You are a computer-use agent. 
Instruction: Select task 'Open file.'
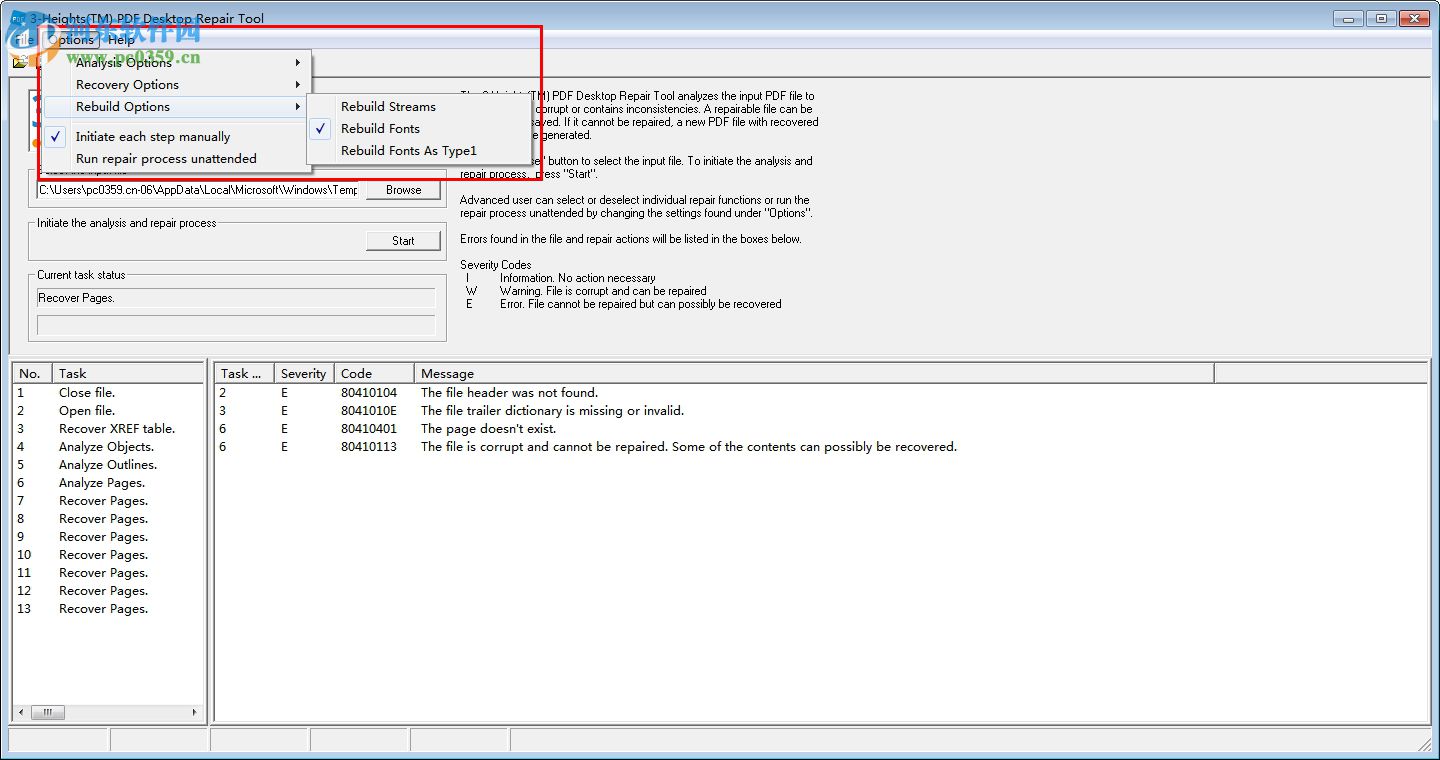point(87,411)
